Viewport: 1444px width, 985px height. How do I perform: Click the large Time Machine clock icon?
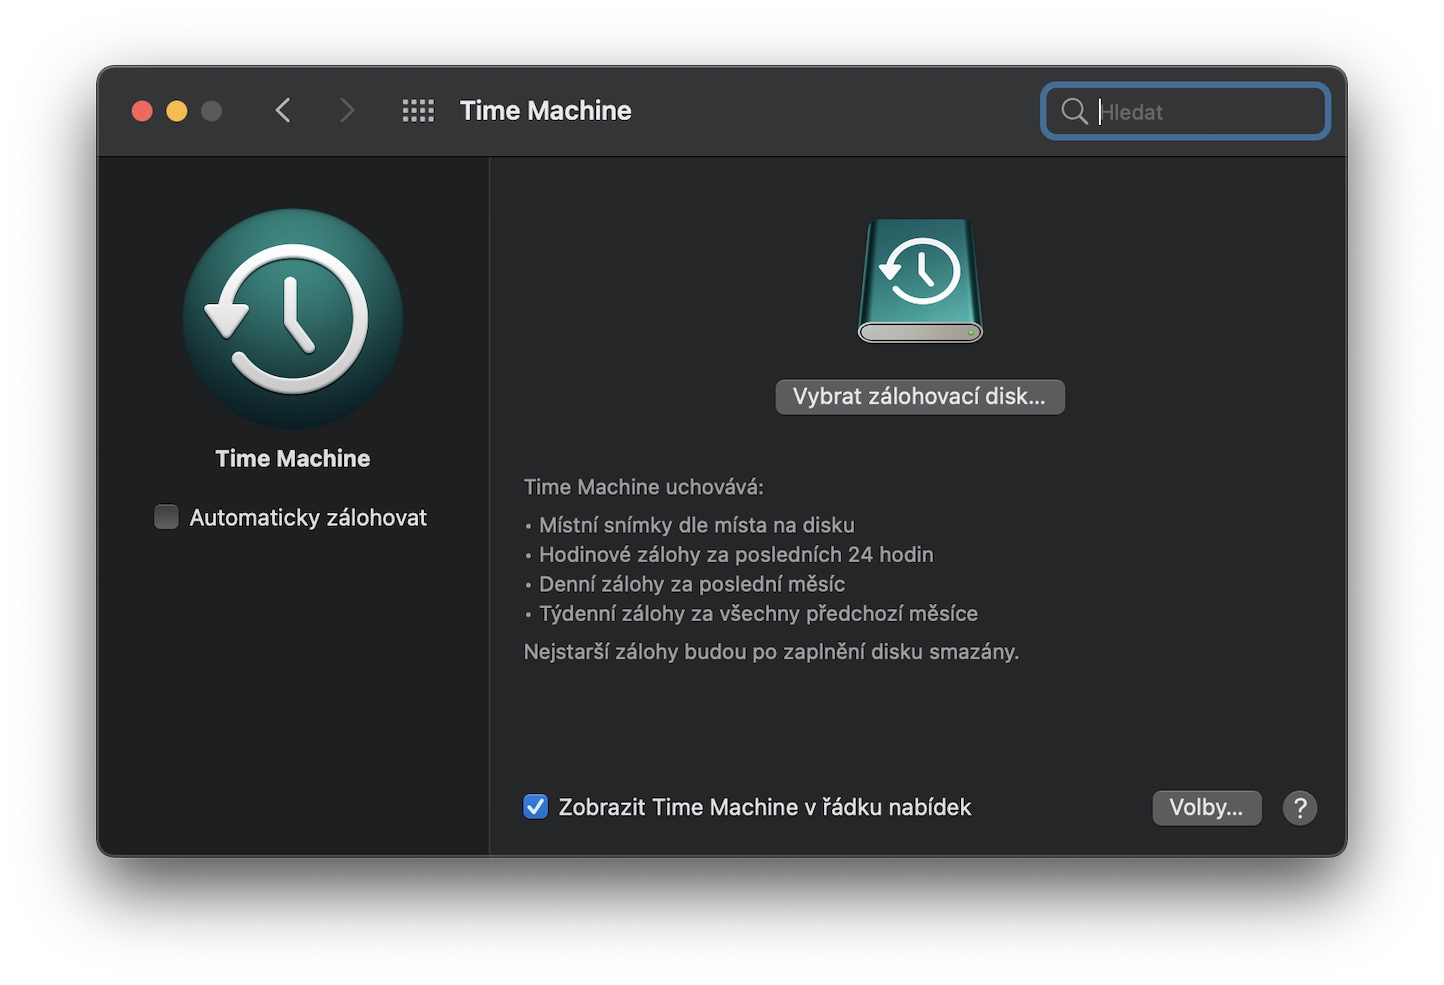point(293,319)
